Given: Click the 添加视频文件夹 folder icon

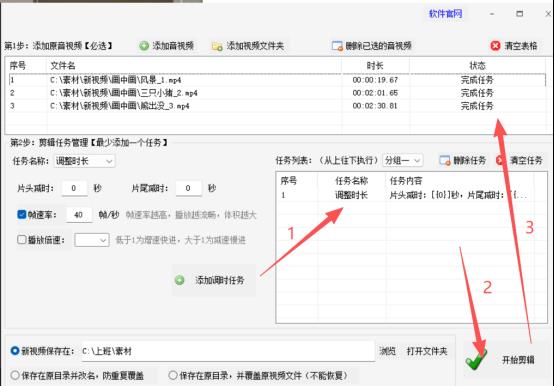Looking at the screenshot, I should [217, 46].
